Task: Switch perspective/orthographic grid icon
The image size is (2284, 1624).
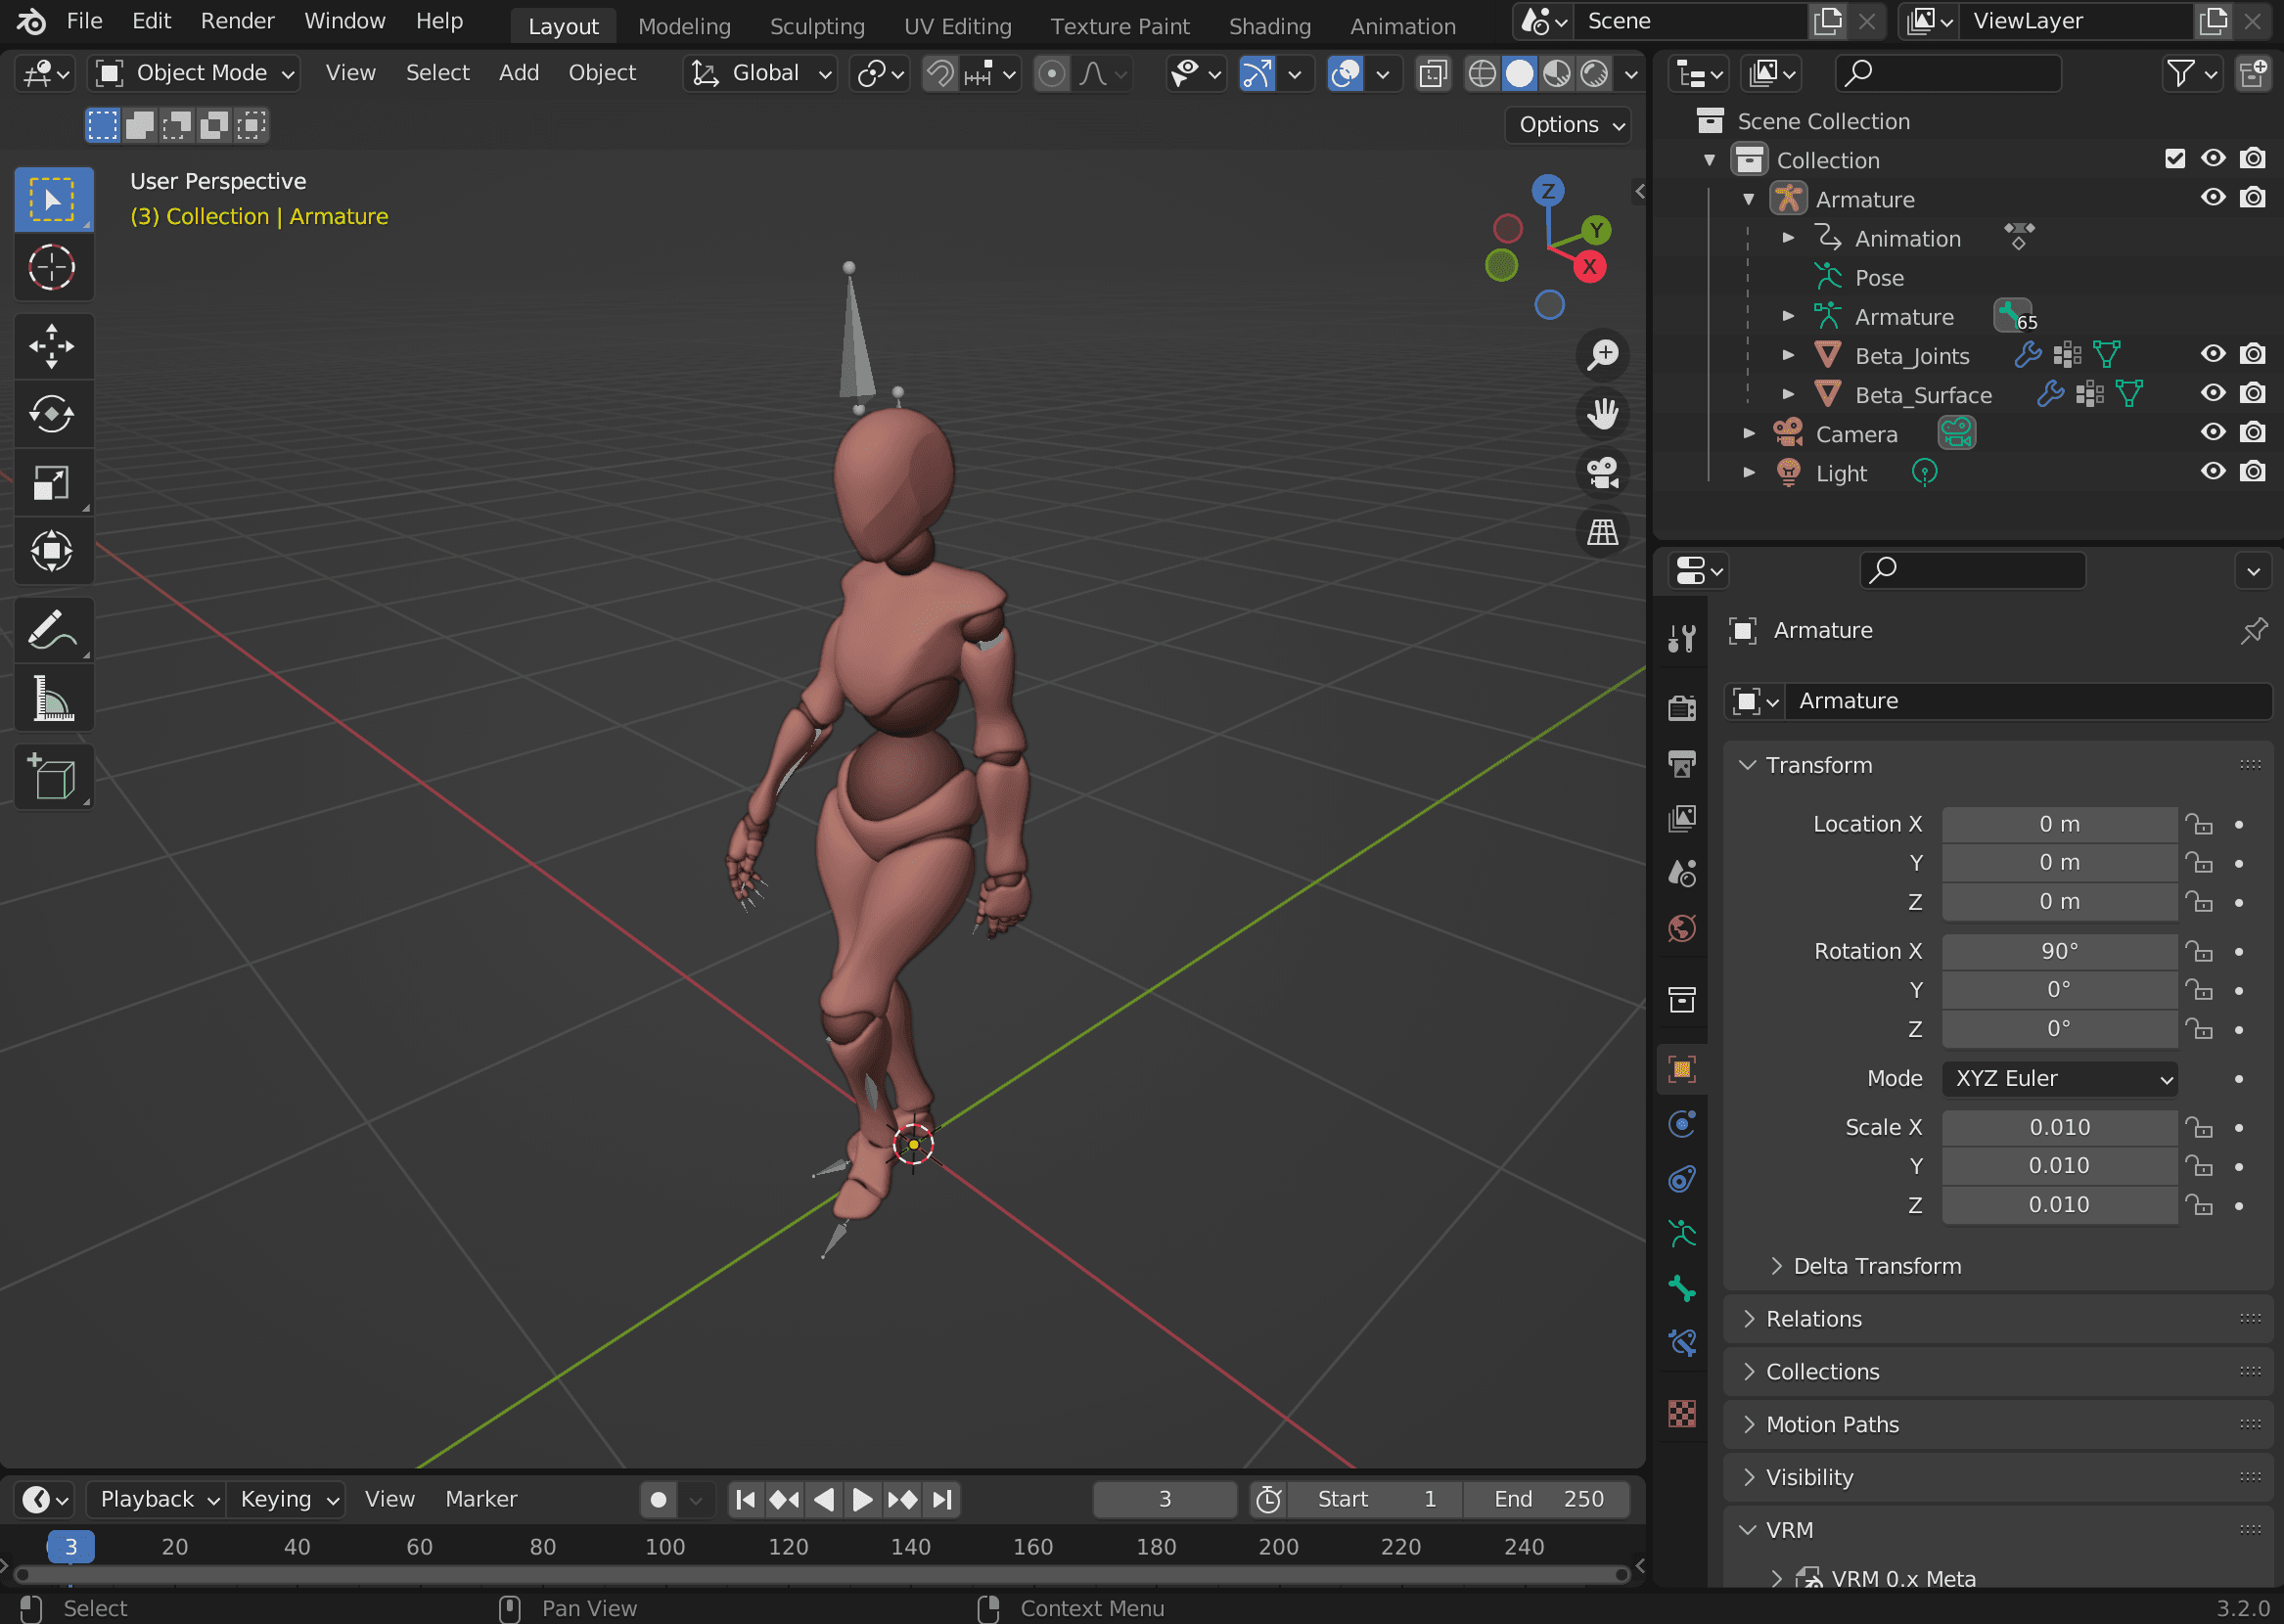Action: 1602,531
